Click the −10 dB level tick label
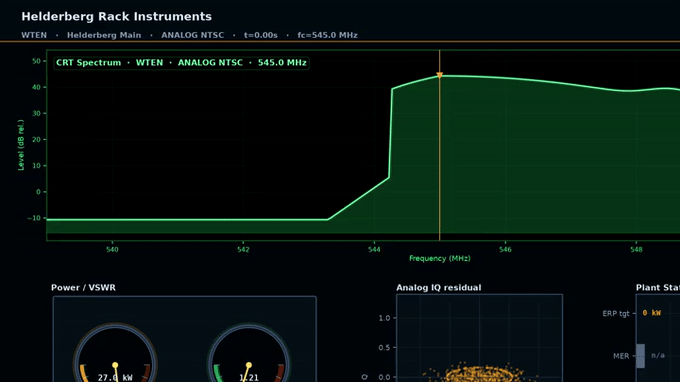 point(34,218)
